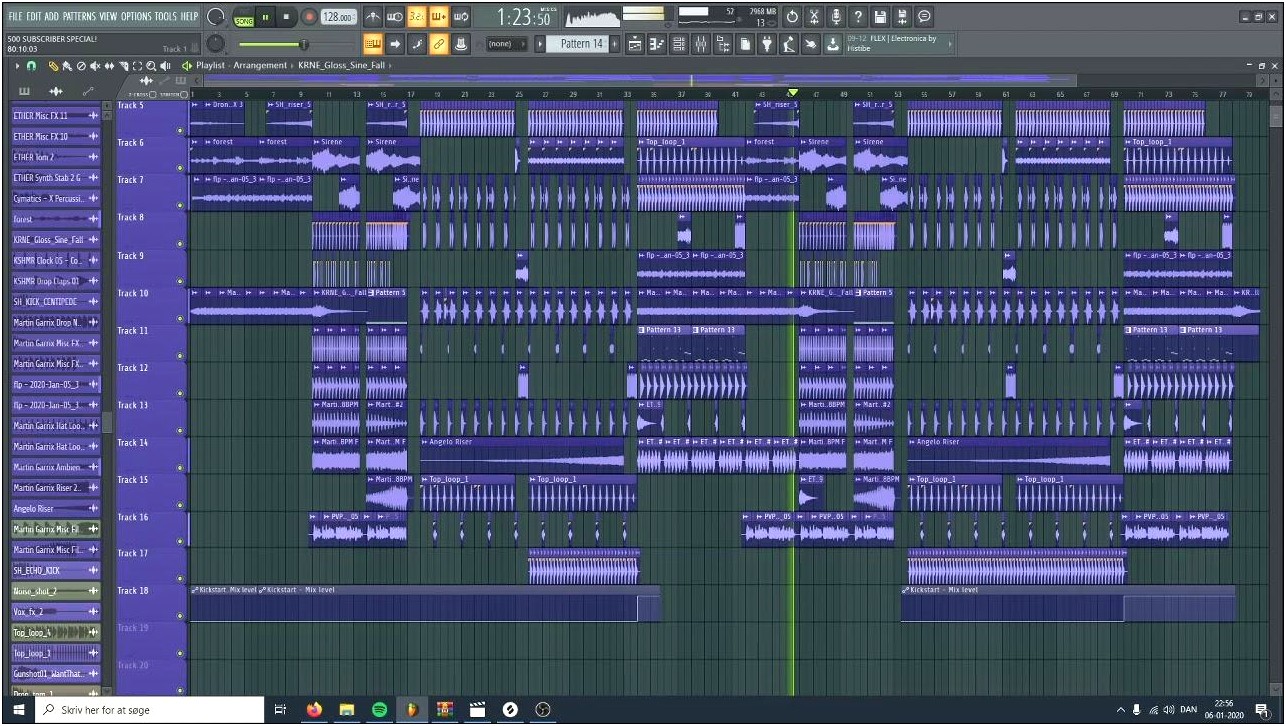Viewport: 1286px width, 726px height.
Task: Toggle step editing icon
Action: (416, 44)
